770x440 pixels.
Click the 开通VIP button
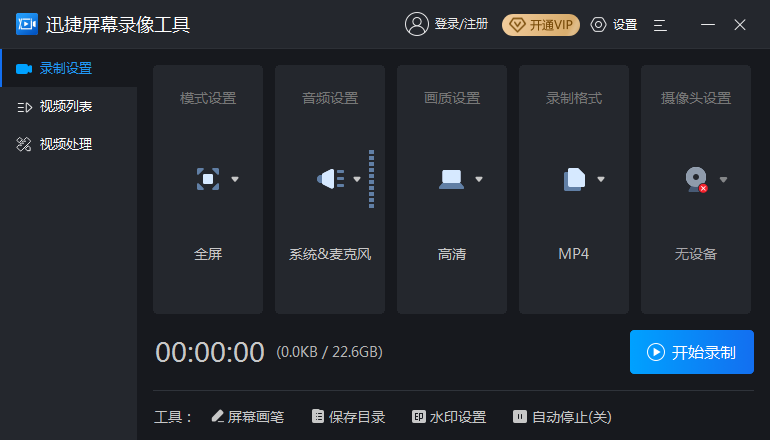click(541, 24)
